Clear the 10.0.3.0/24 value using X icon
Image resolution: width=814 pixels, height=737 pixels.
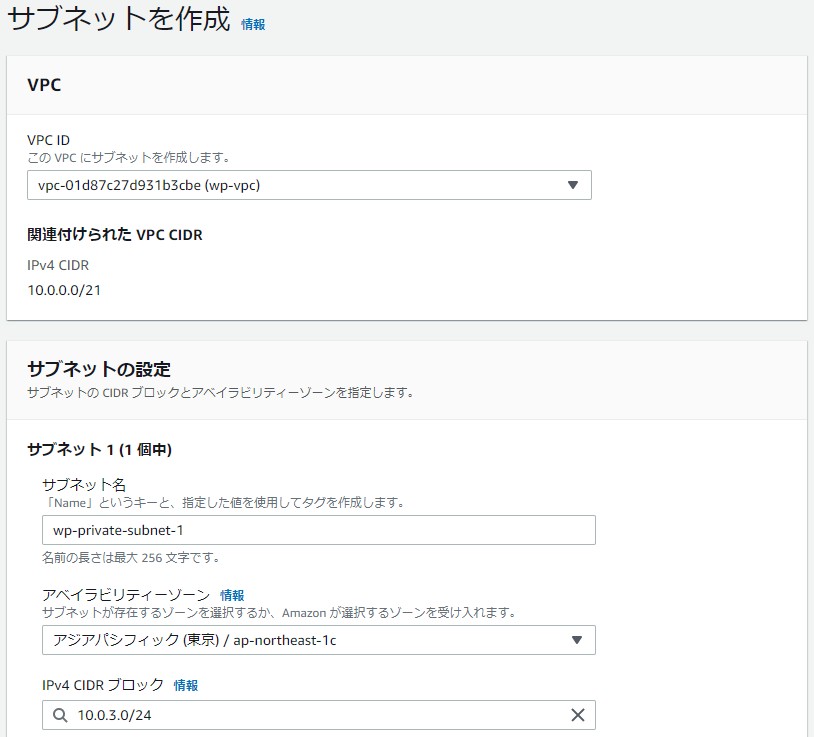(x=578, y=715)
